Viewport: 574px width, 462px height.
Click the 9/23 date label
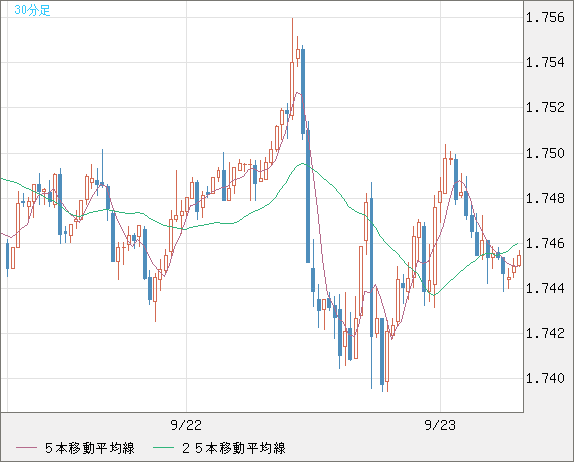pyautogui.click(x=440, y=425)
